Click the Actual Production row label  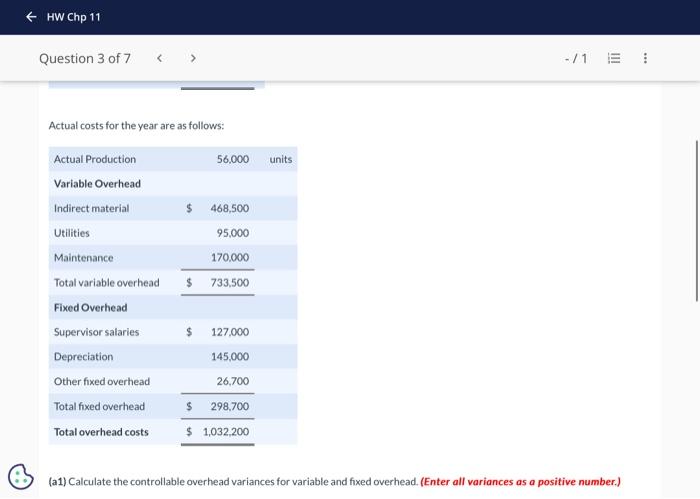[95, 159]
